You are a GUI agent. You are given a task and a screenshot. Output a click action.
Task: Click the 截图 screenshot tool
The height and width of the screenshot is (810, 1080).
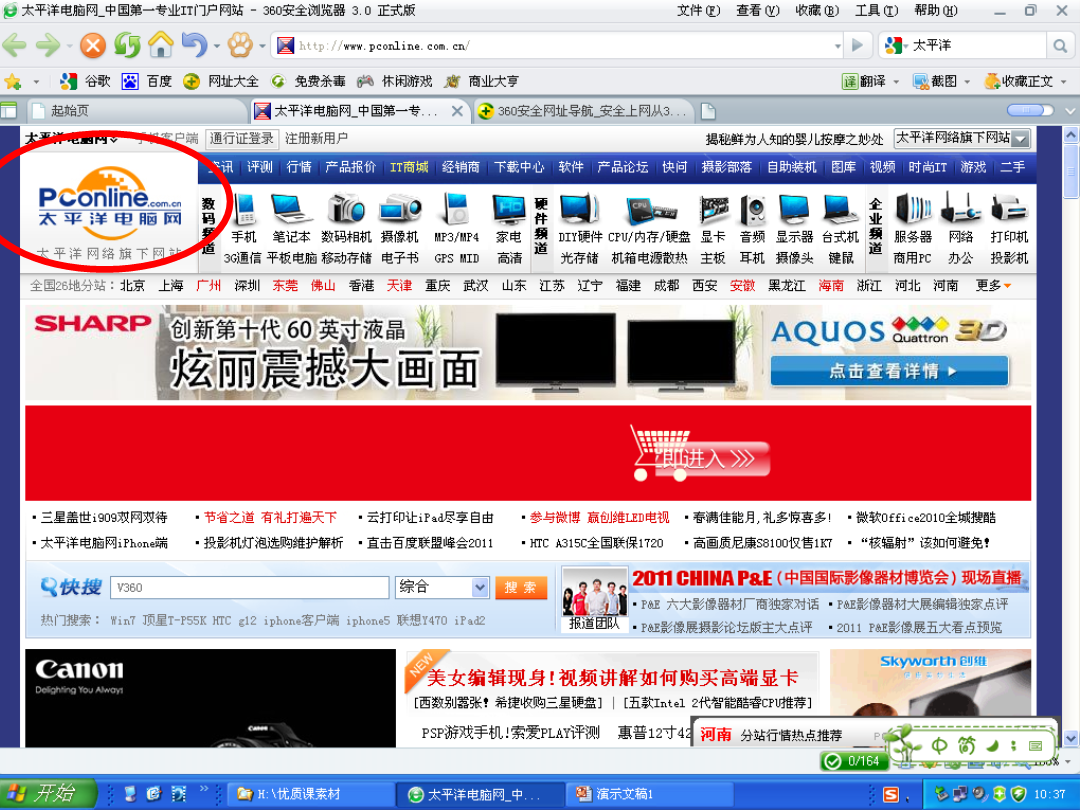coord(935,81)
